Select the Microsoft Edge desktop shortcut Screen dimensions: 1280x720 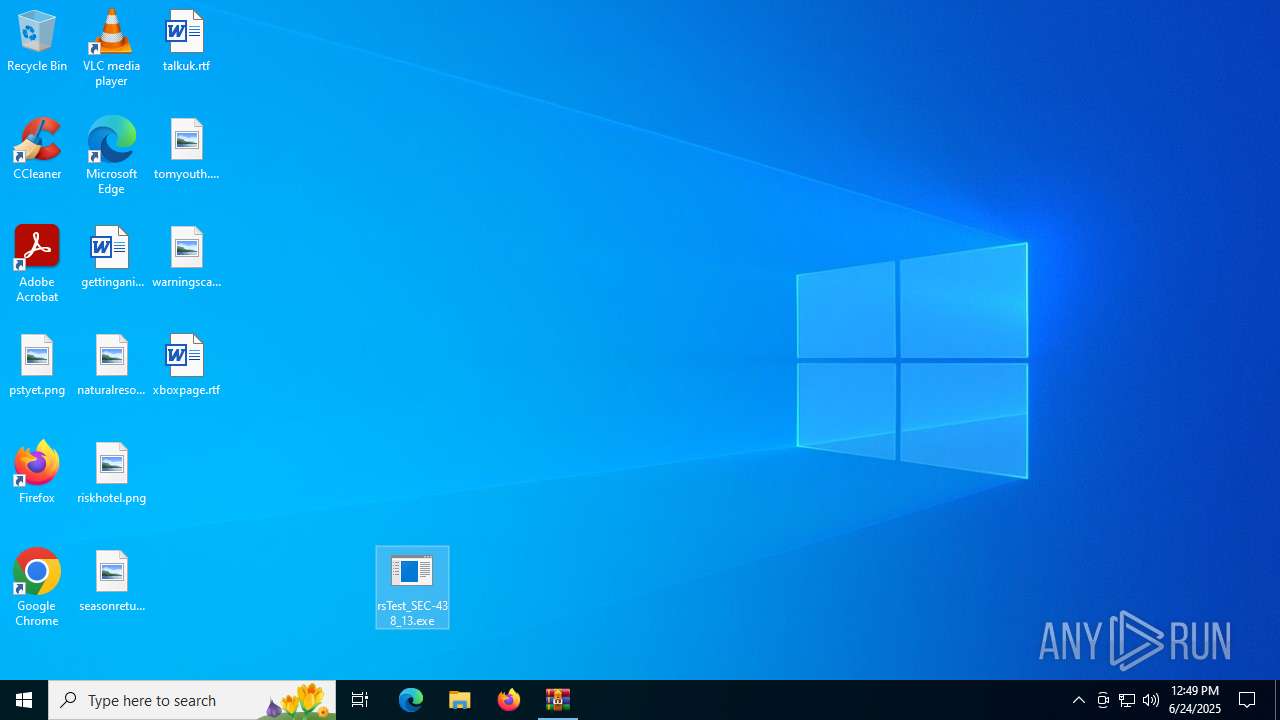click(111, 156)
